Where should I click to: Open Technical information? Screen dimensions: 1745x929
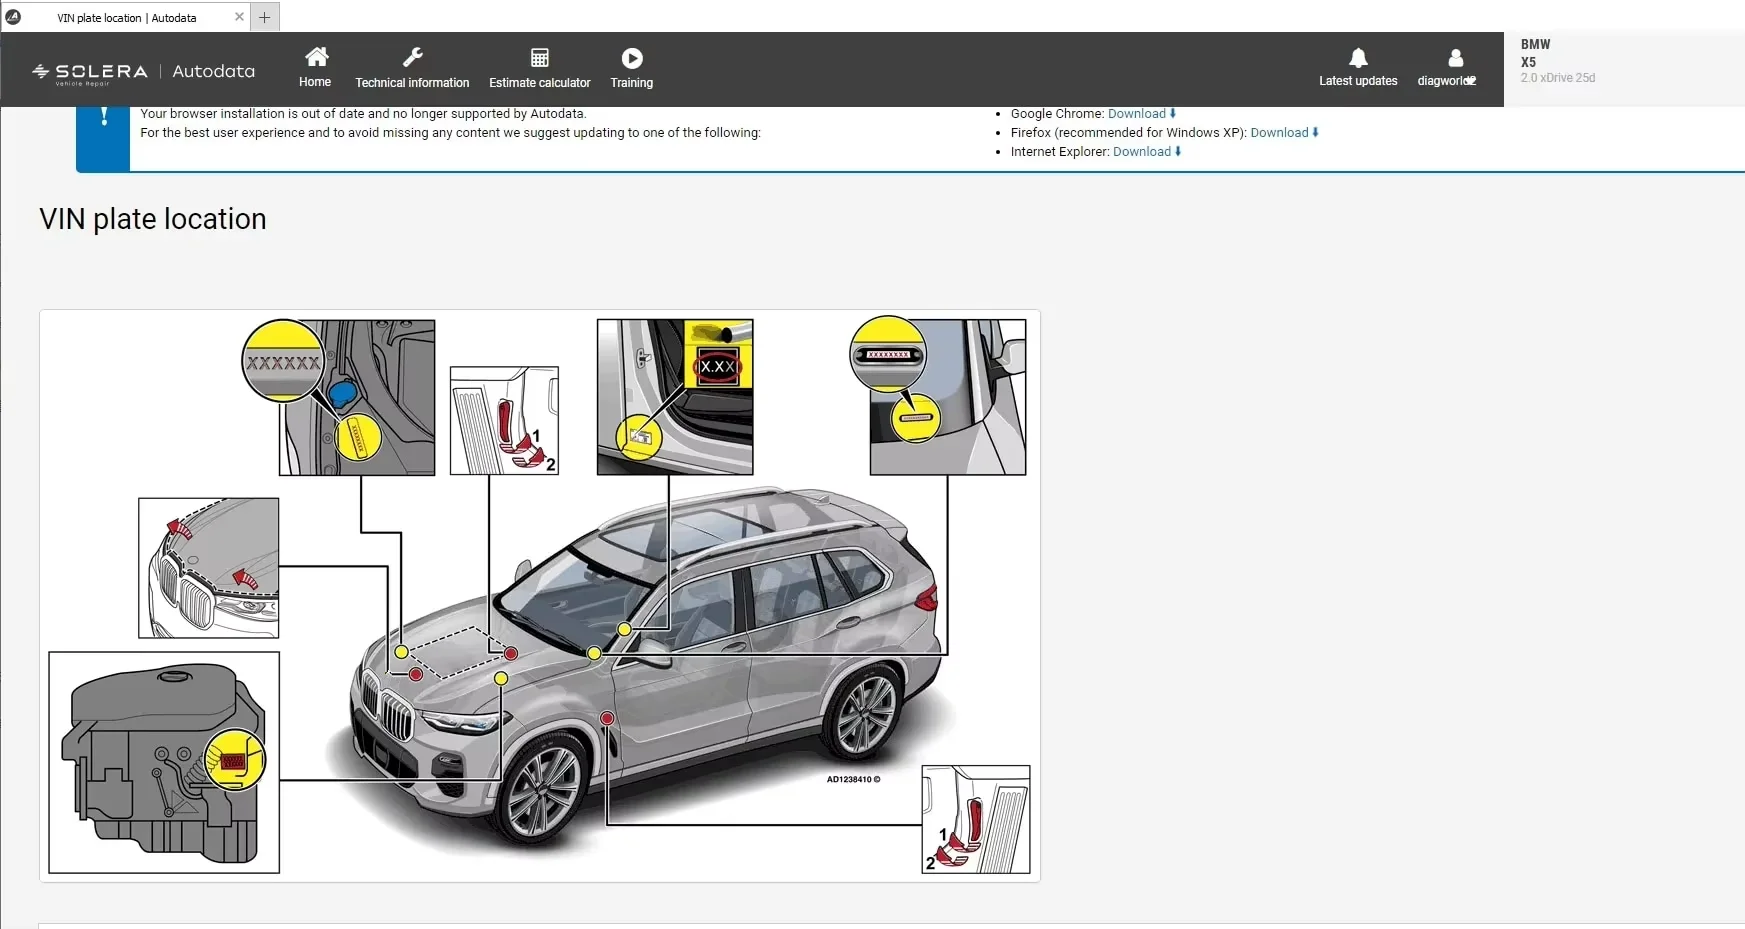click(412, 67)
